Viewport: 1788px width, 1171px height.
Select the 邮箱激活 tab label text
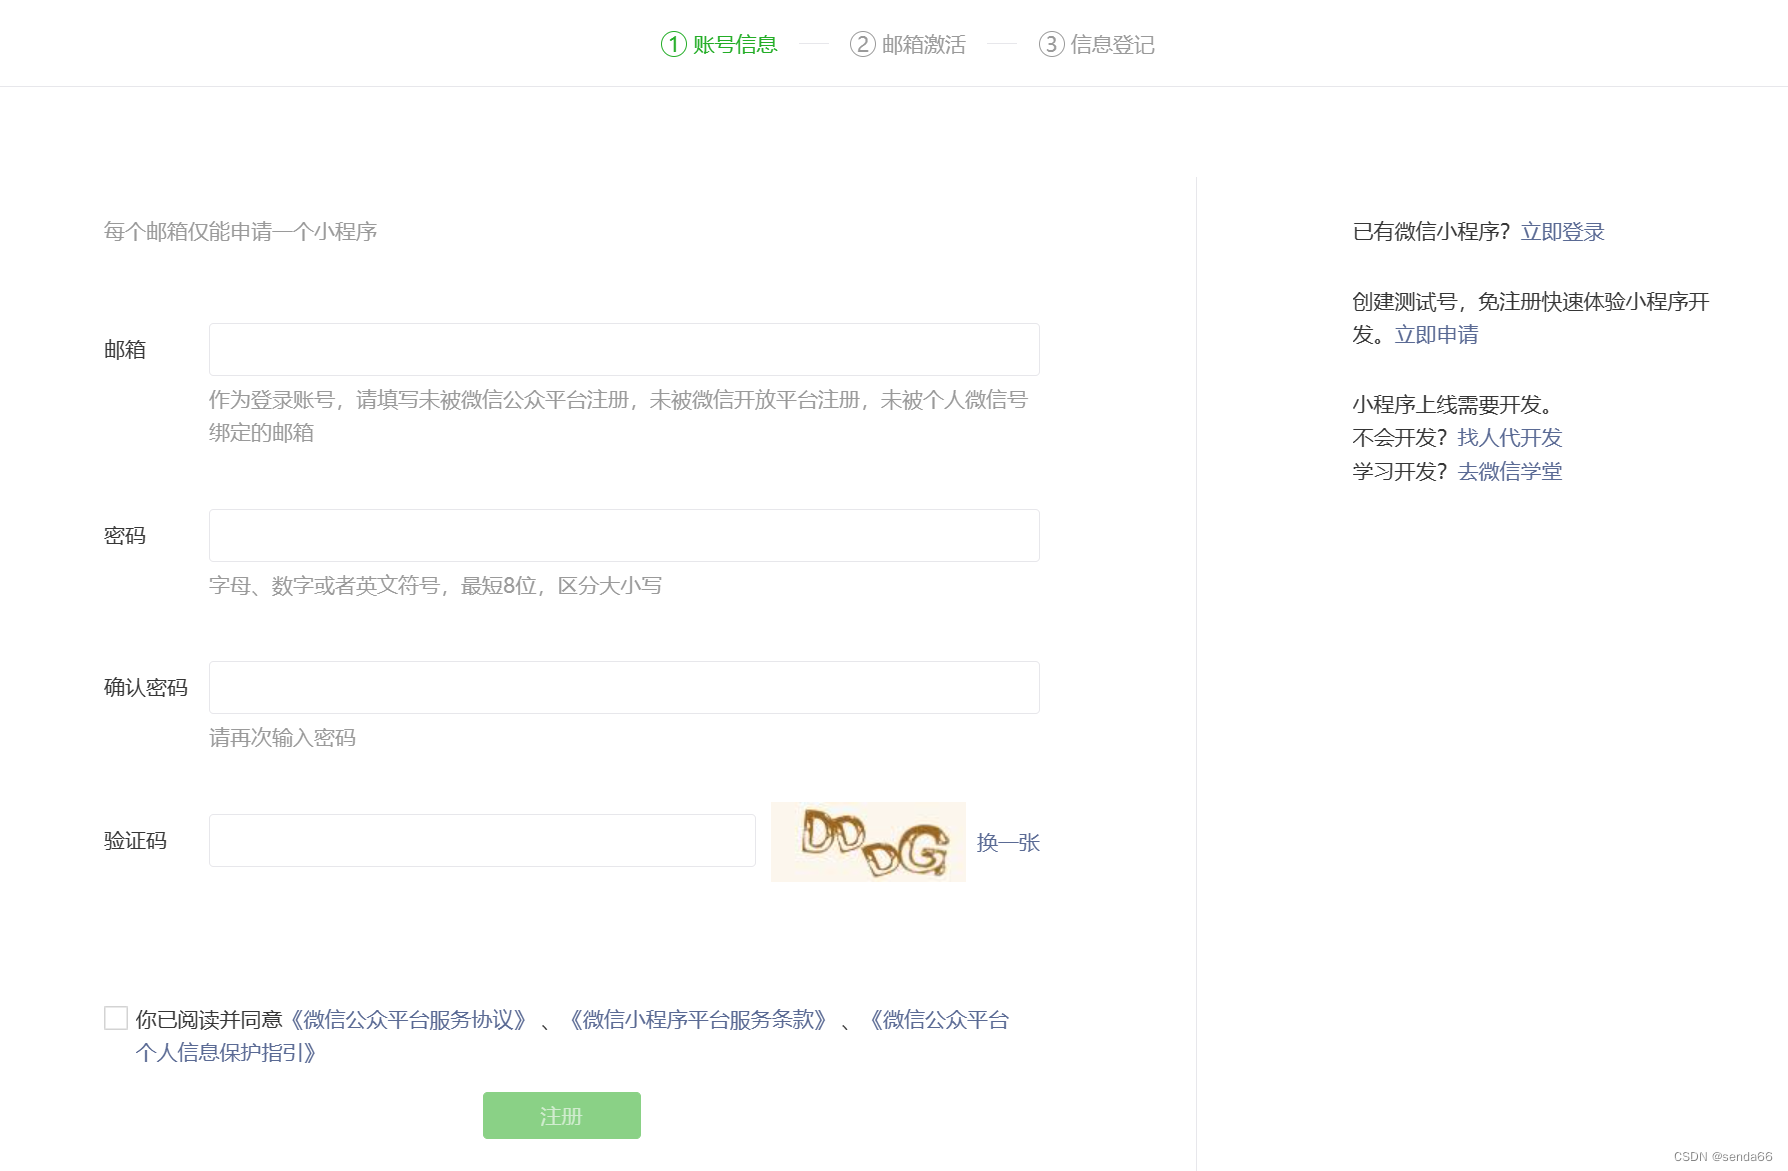(922, 44)
